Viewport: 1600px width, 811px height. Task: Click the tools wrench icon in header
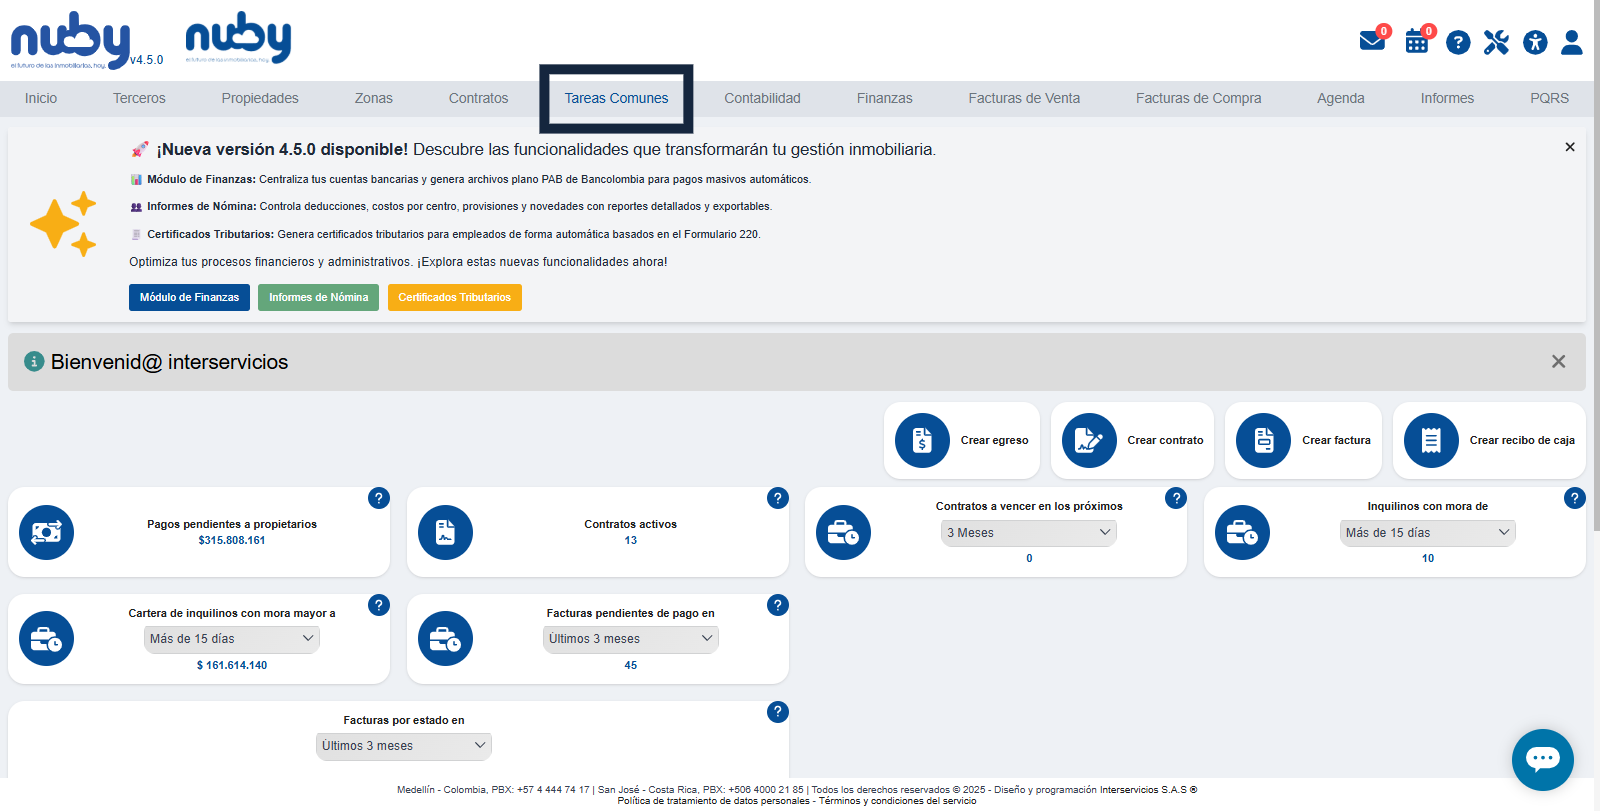point(1496,42)
